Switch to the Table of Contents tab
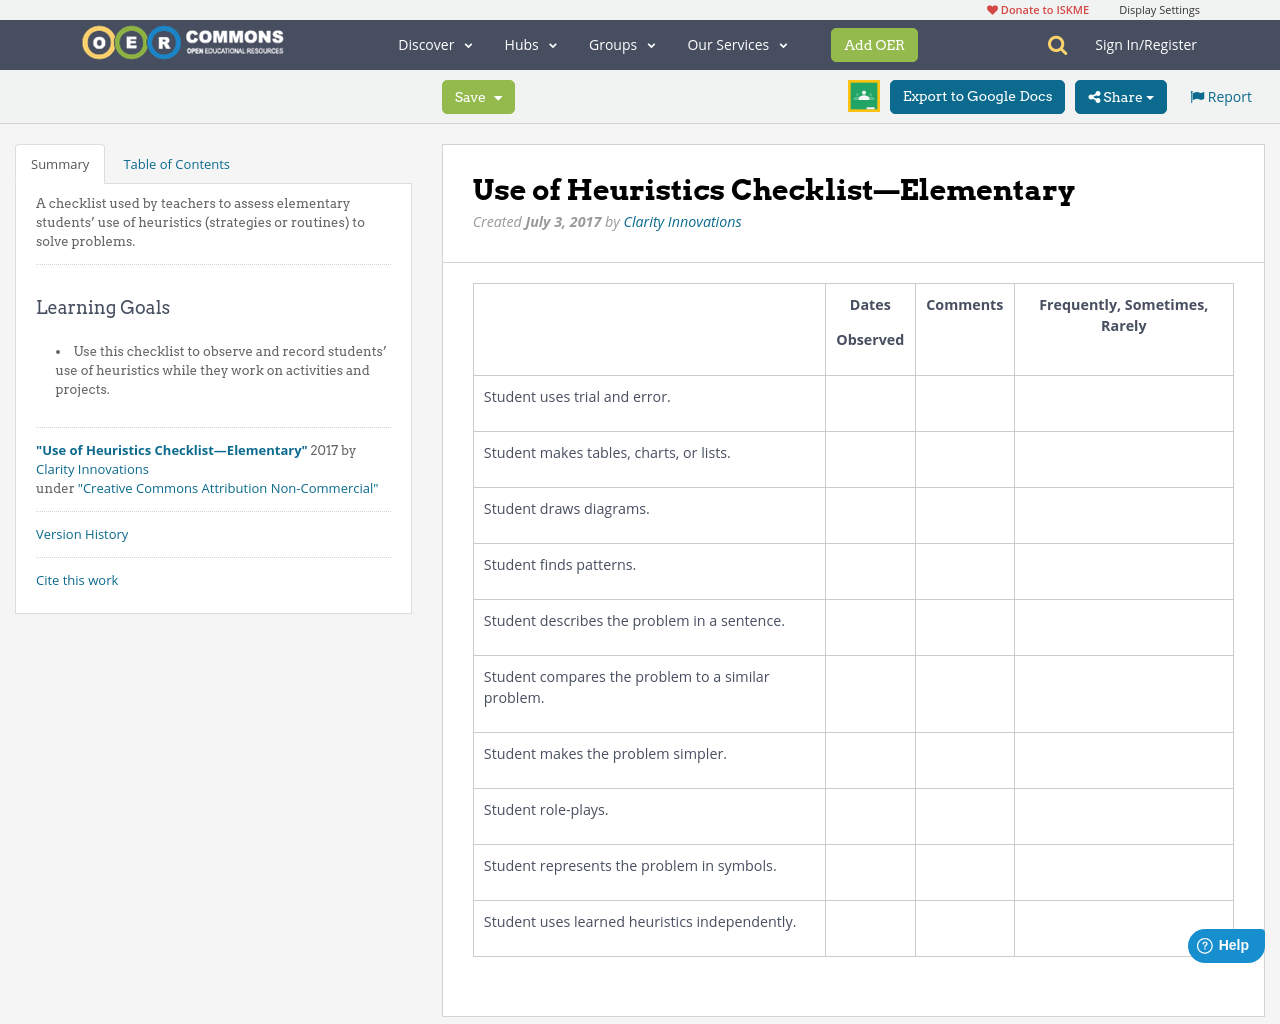This screenshot has width=1280, height=1024. 176,163
